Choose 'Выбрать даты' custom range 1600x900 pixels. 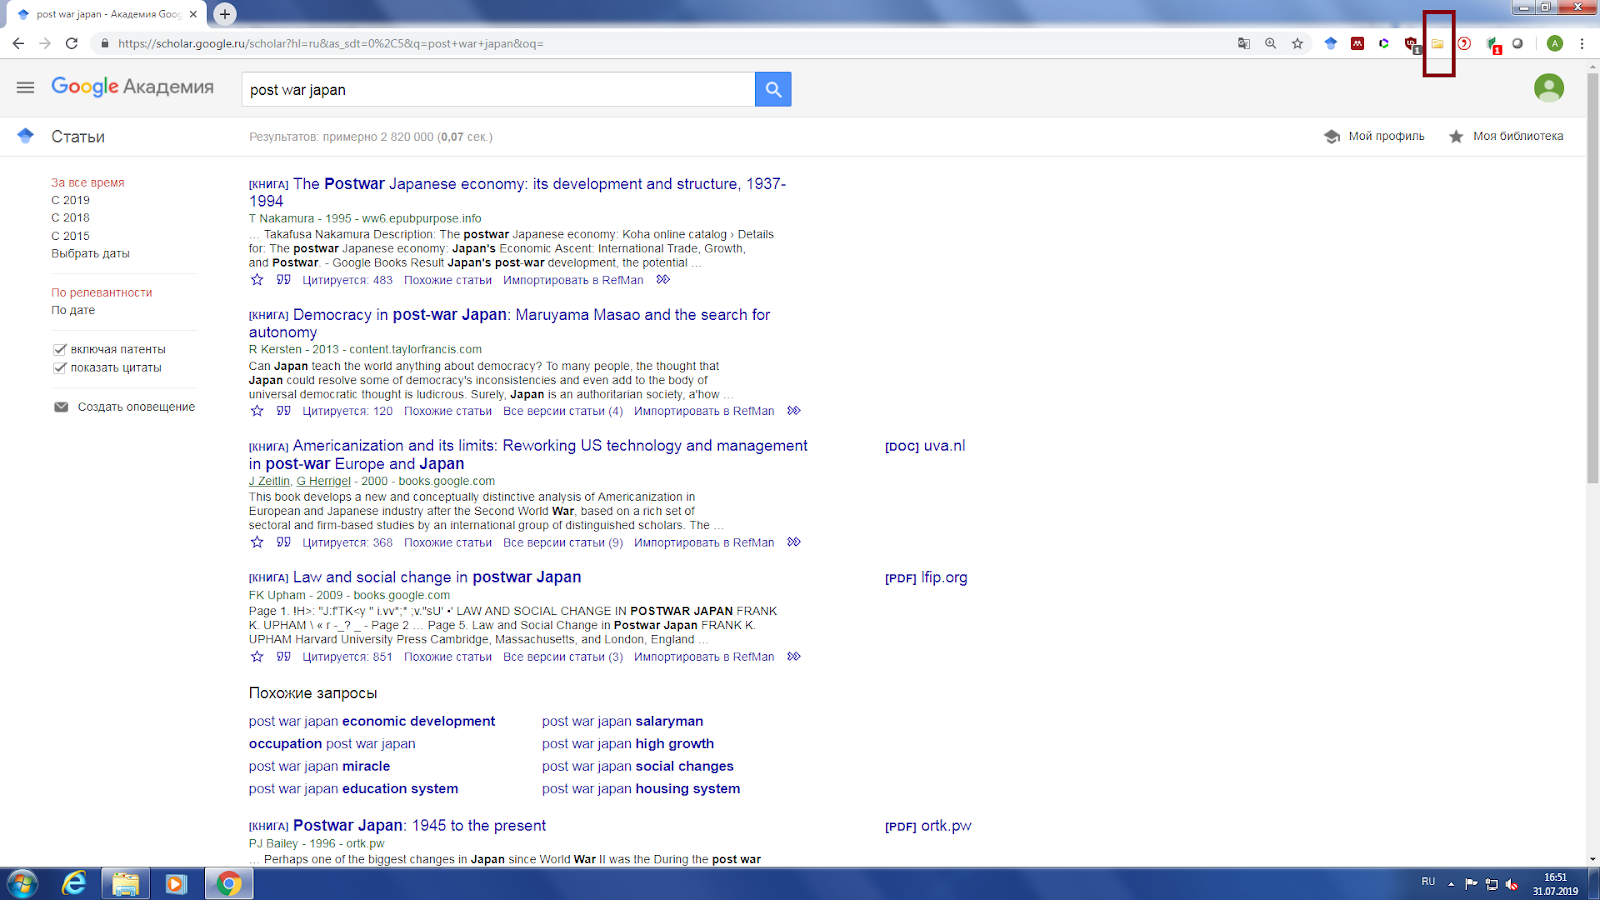tap(90, 254)
